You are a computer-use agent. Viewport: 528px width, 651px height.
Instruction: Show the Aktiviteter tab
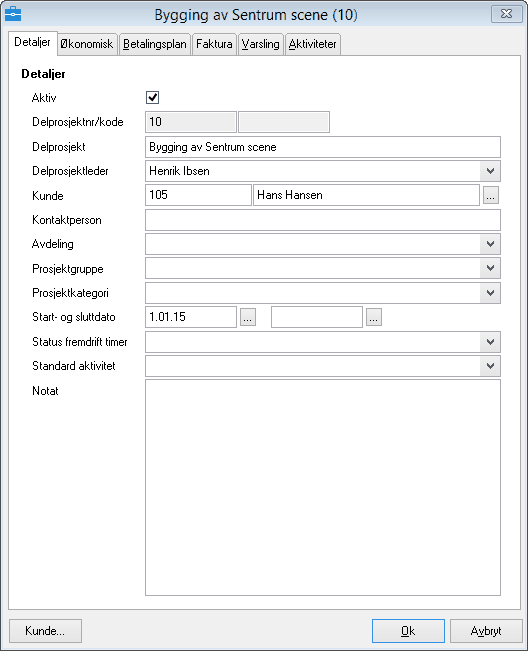(x=313, y=44)
